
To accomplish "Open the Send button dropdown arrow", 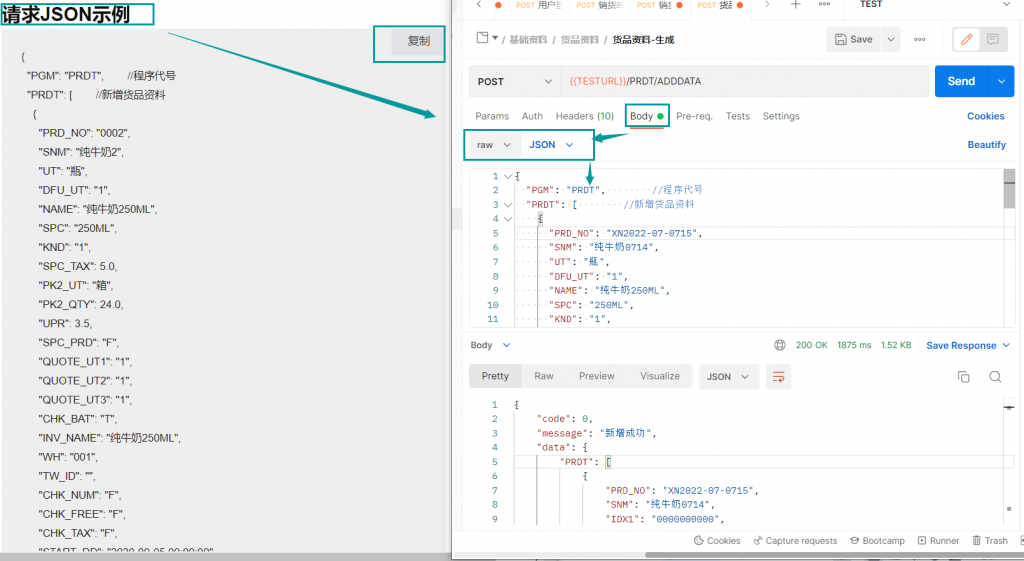I will (1001, 81).
